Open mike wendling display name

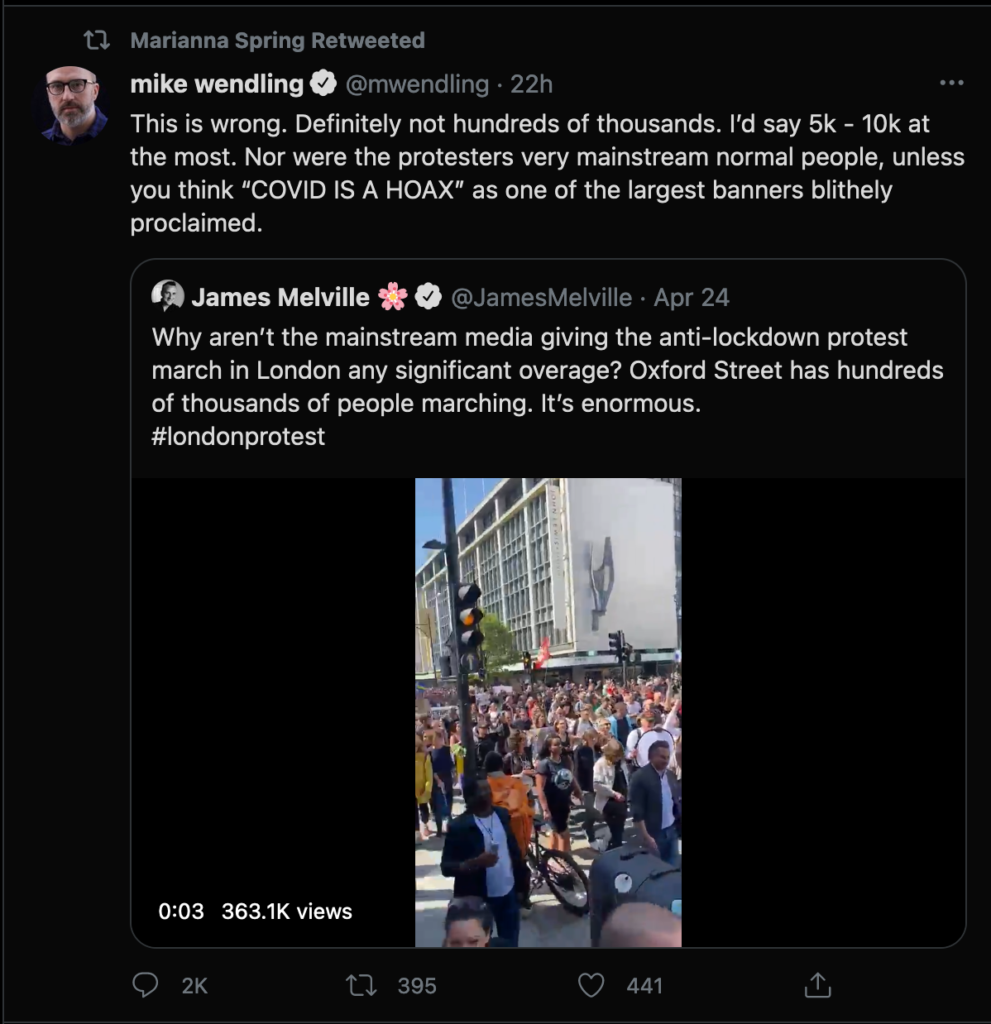(x=217, y=84)
